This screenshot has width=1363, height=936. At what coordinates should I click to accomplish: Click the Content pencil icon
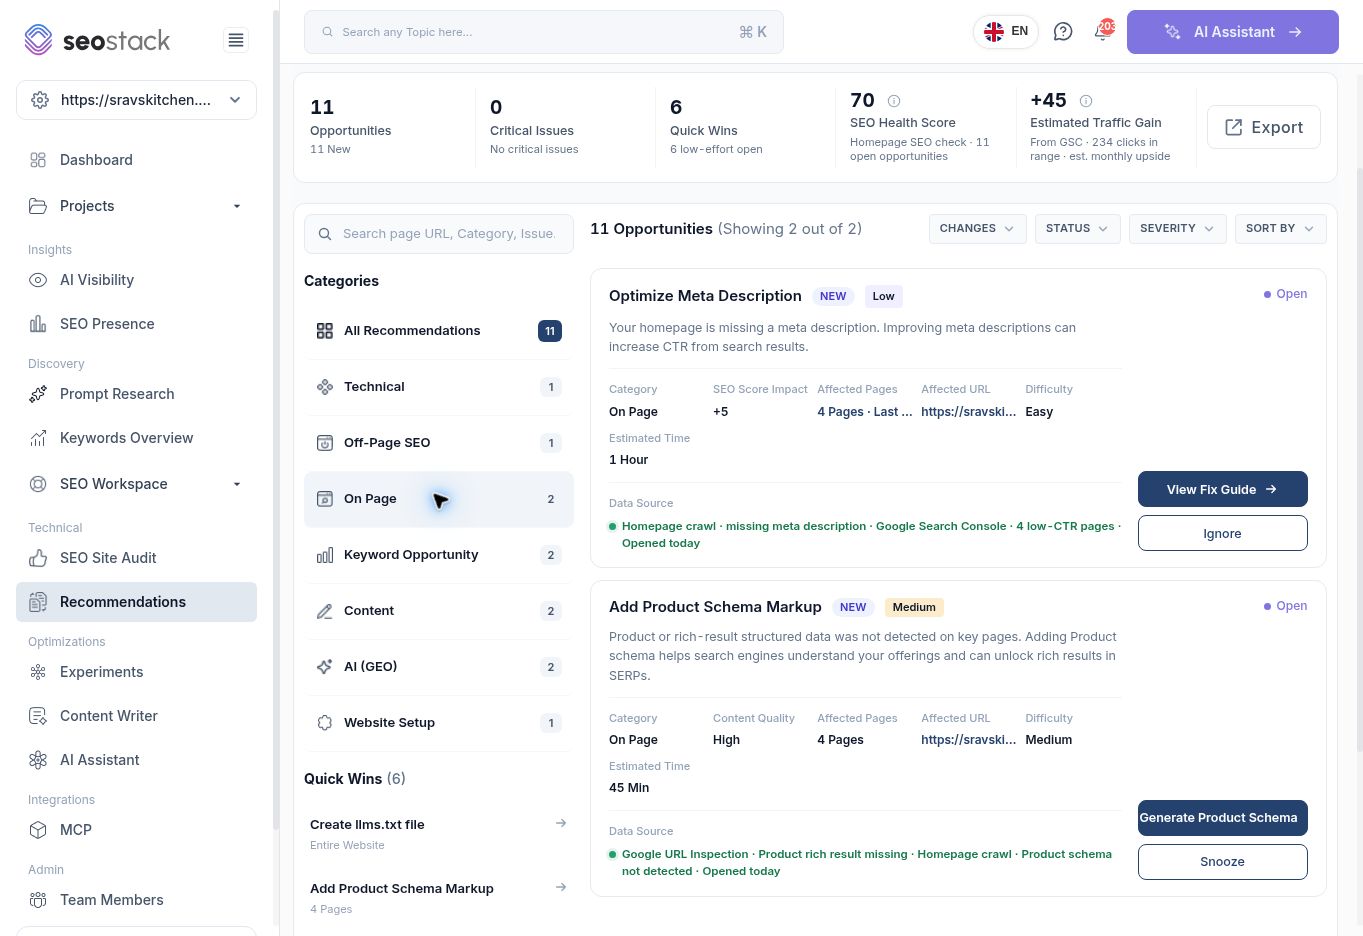coord(325,611)
